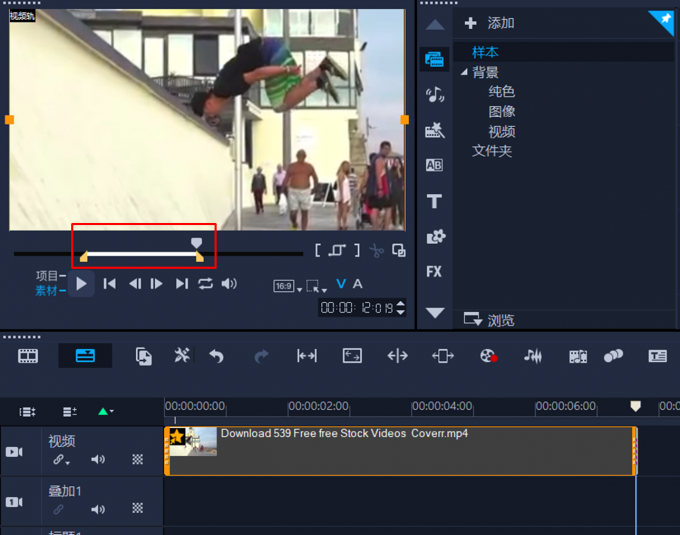Open the track height green arrow dropdown
Image resolution: width=680 pixels, height=535 pixels.
coord(106,411)
